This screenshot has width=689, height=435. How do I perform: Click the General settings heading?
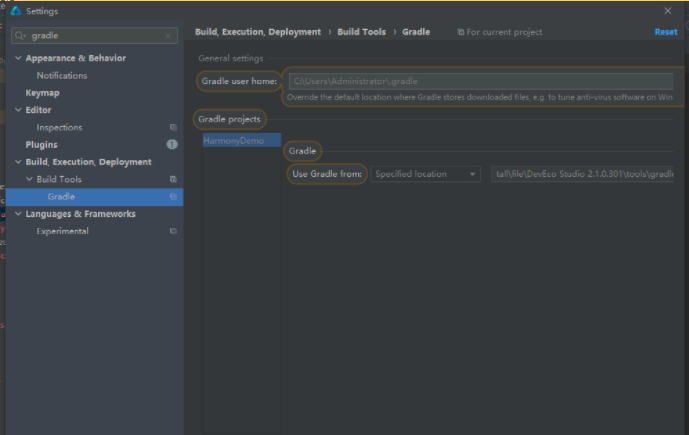tap(231, 58)
